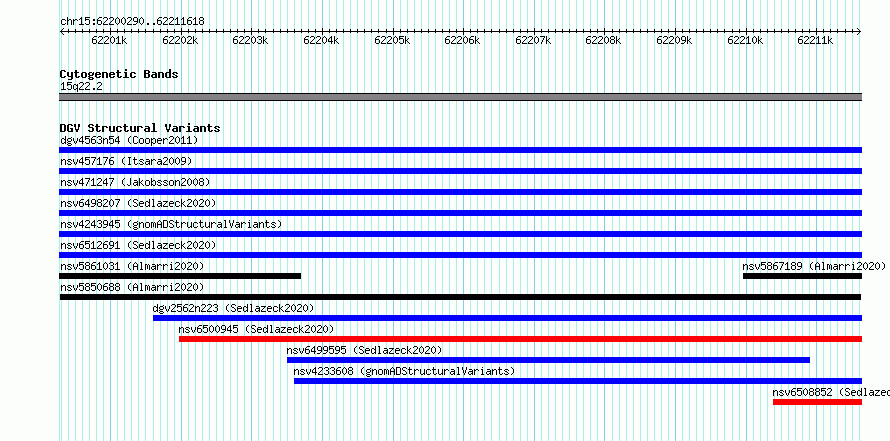Click the blue bar of nsv4233608

pos(578,381)
